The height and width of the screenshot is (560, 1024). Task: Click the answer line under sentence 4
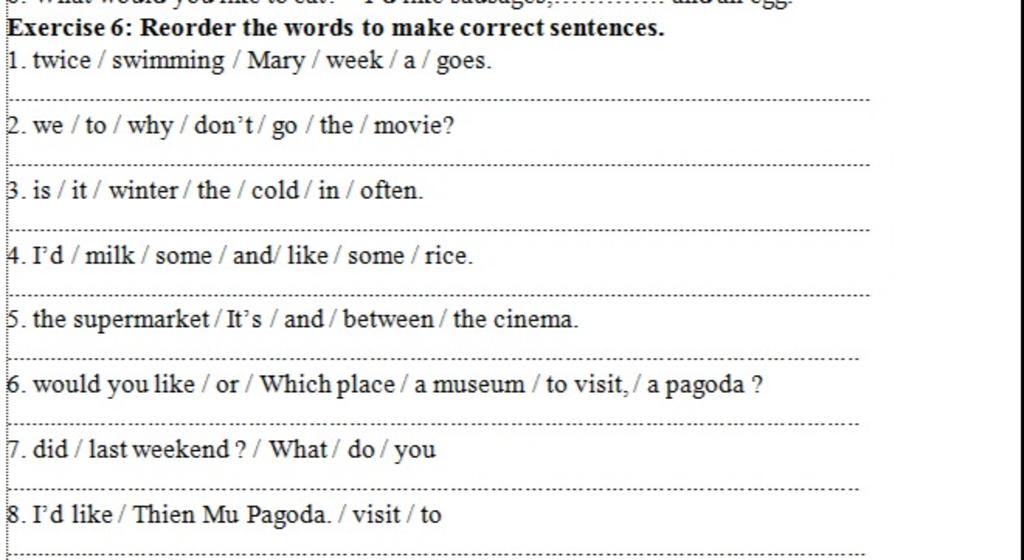click(438, 295)
